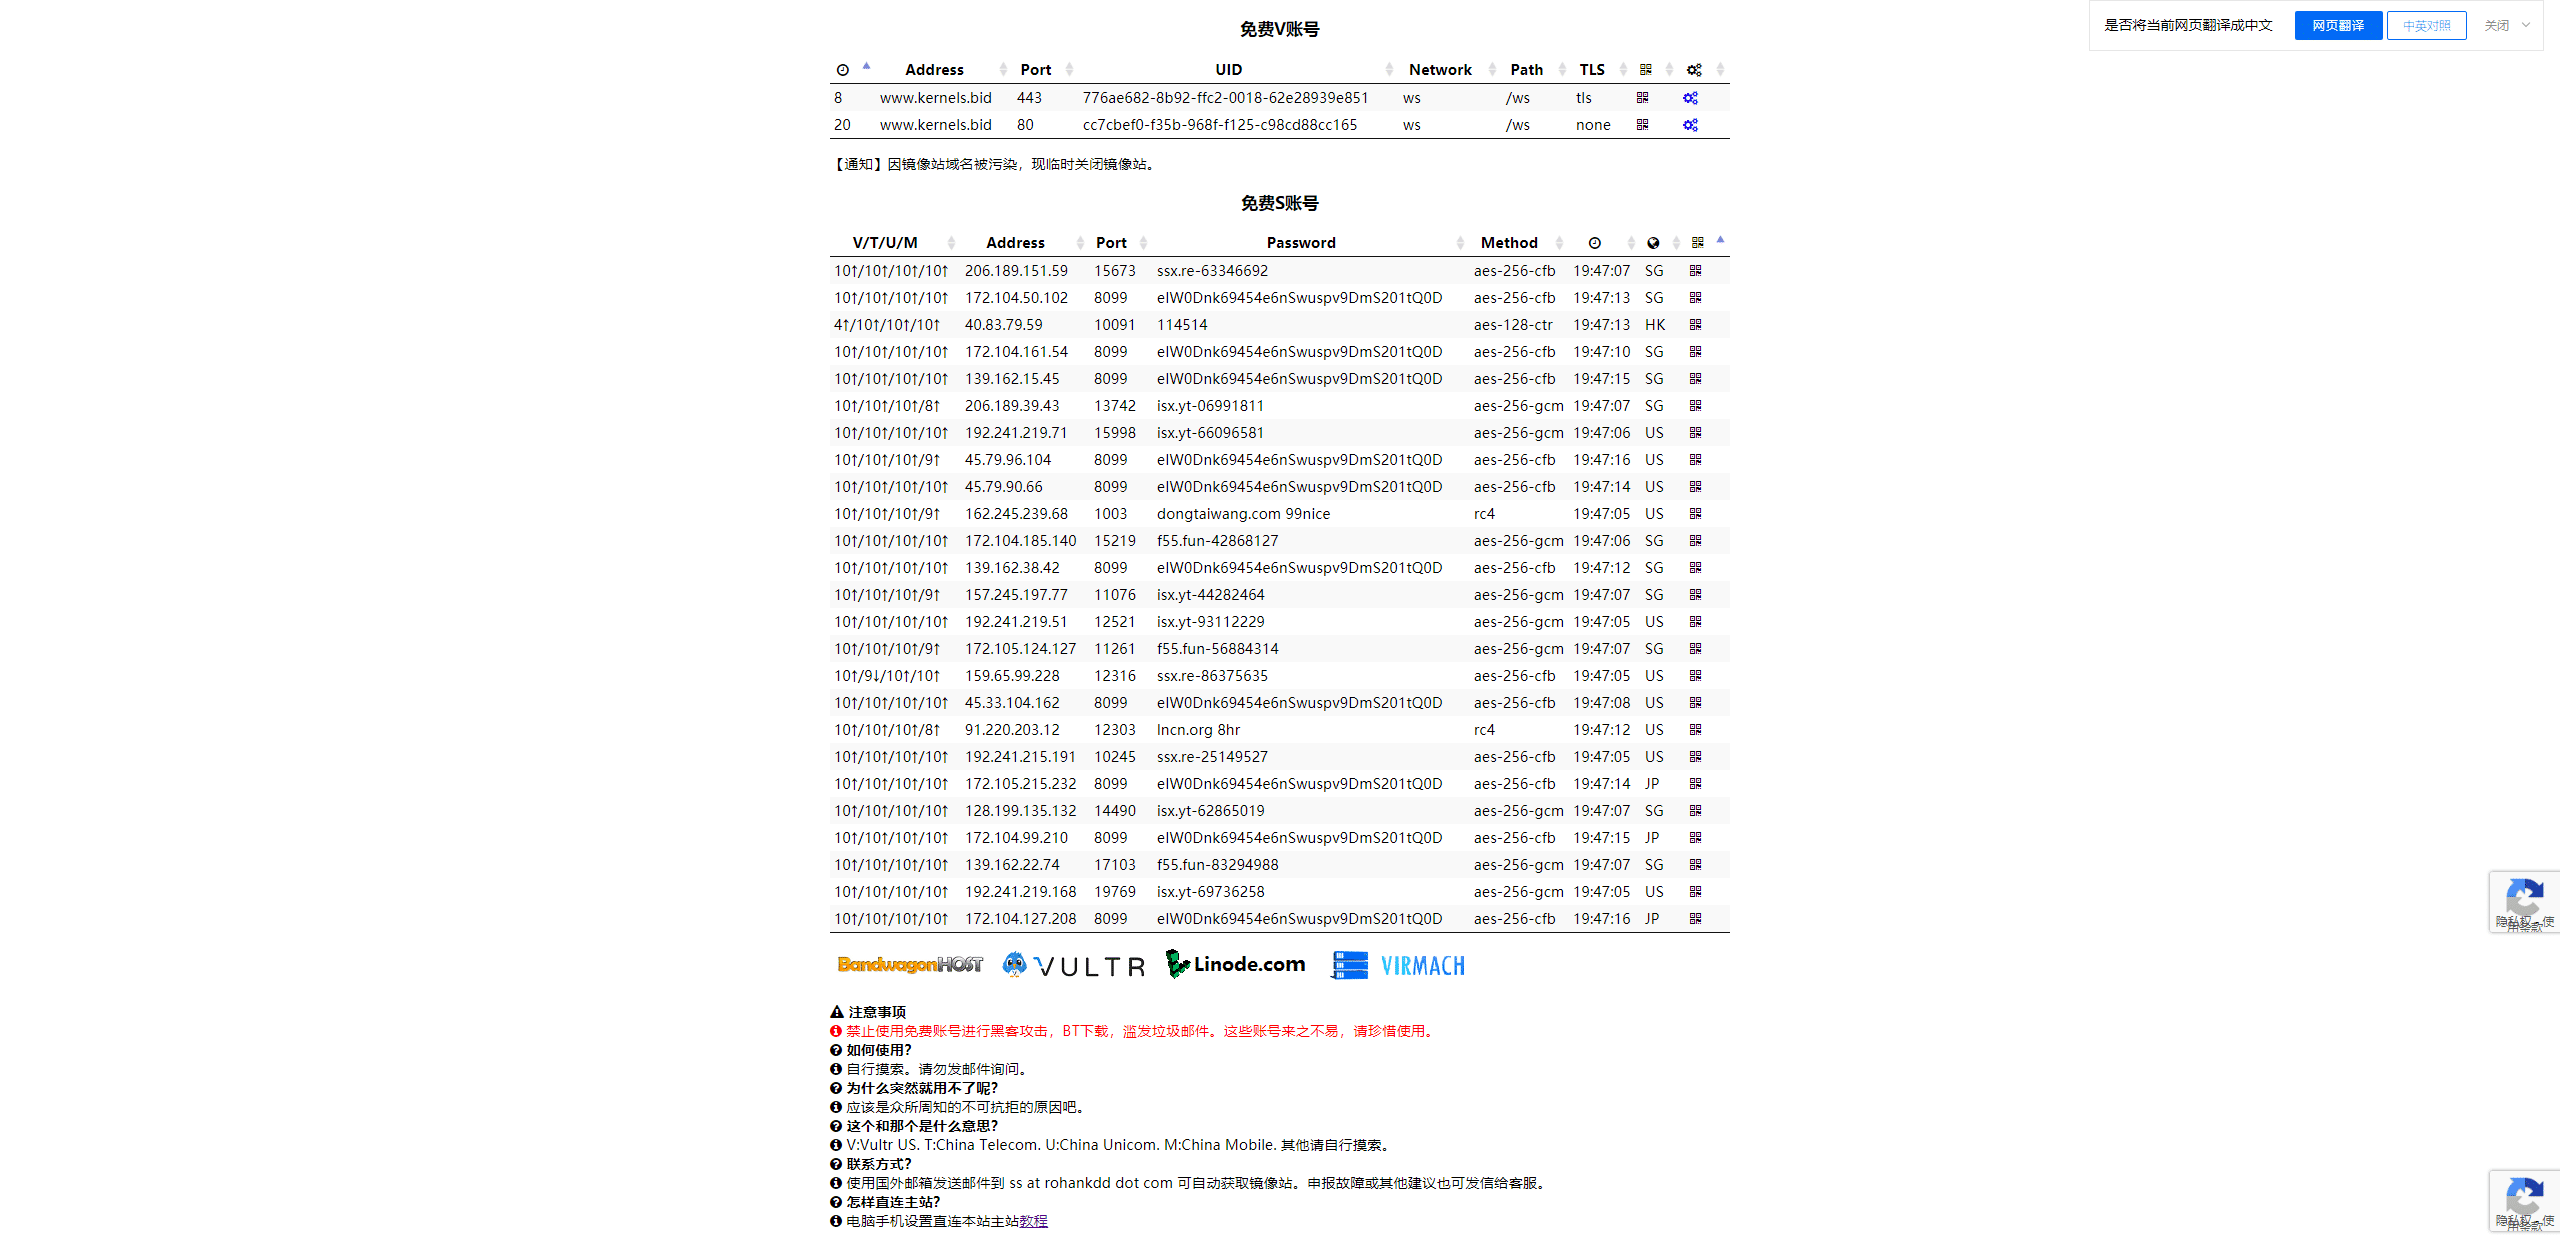
Task: Click QR icon for 162.245.239.68 rc4 row
Action: tap(1695, 514)
